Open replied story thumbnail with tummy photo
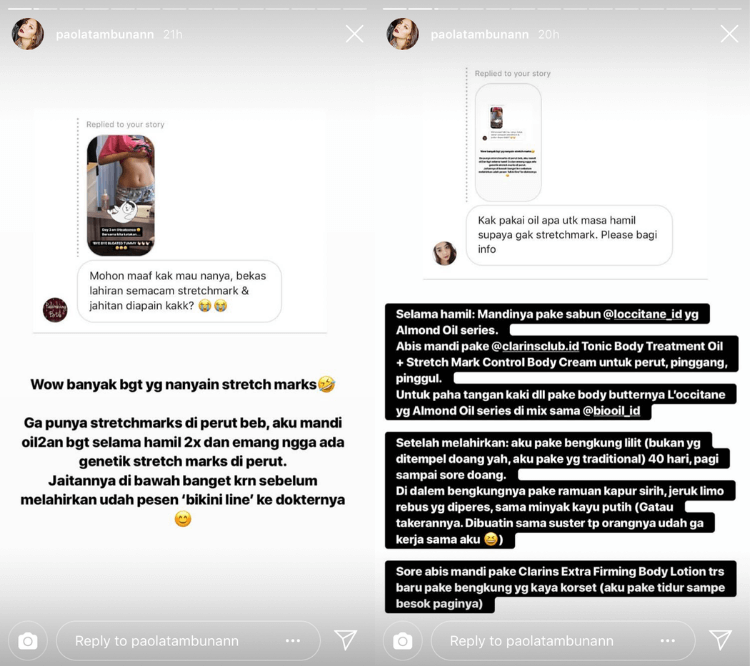 point(121,195)
